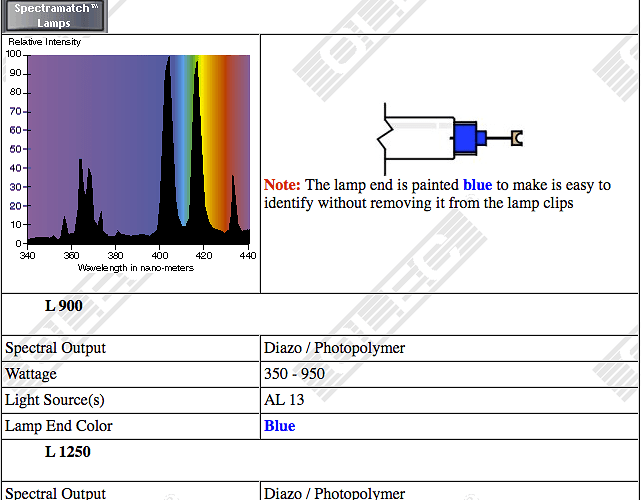Click 'Wavelength in nano-meters' axis label

tap(136, 268)
